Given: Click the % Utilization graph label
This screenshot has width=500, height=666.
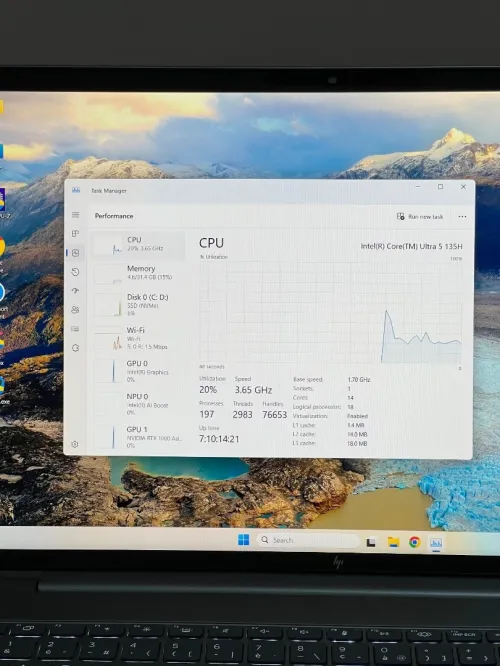Looking at the screenshot, I should click(x=214, y=257).
